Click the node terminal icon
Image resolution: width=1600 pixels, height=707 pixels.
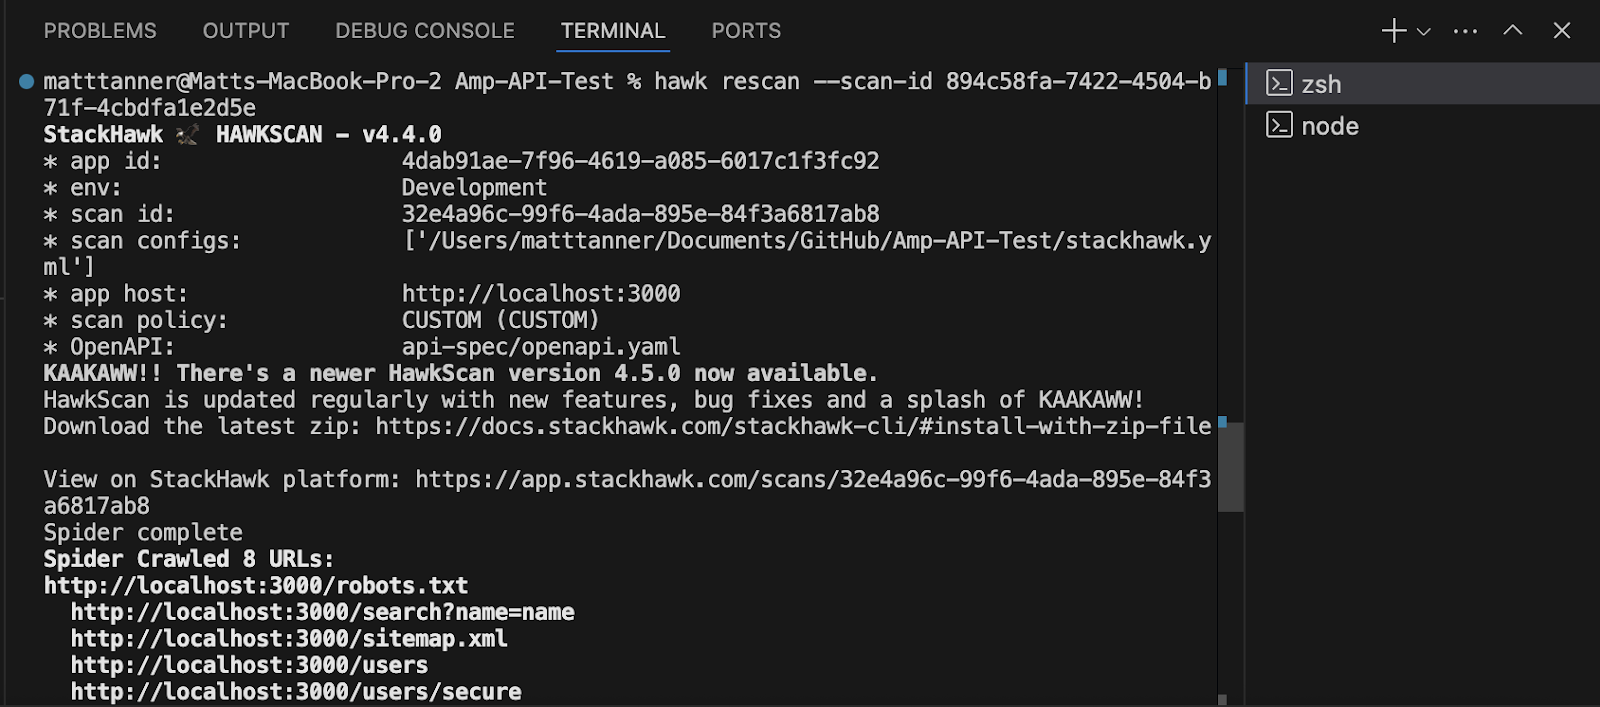(x=1279, y=125)
